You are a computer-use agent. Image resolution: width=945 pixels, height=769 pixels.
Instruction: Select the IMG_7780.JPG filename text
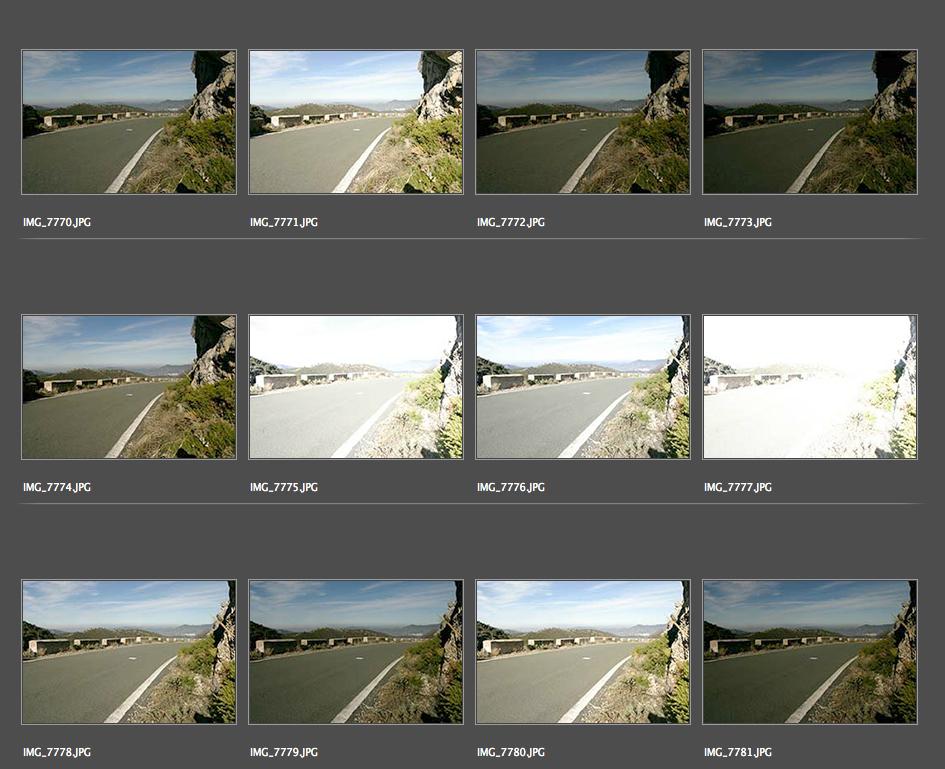511,752
